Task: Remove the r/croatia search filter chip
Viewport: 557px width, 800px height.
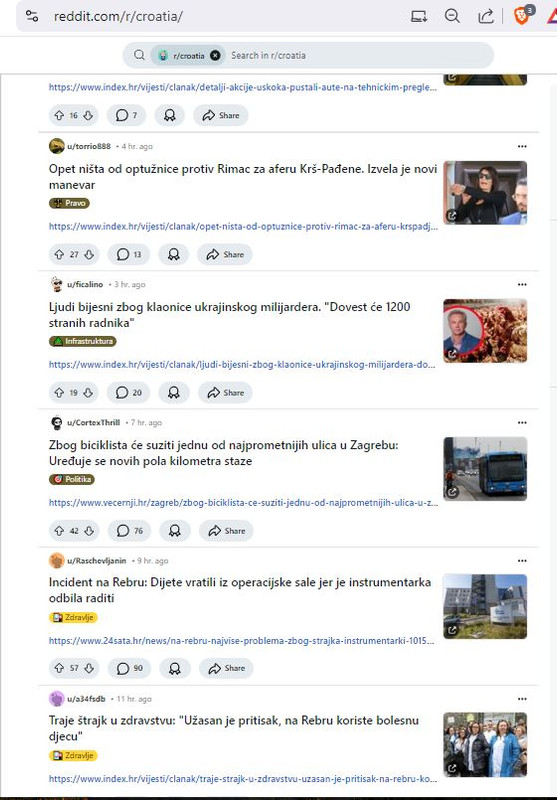Action: click(215, 56)
